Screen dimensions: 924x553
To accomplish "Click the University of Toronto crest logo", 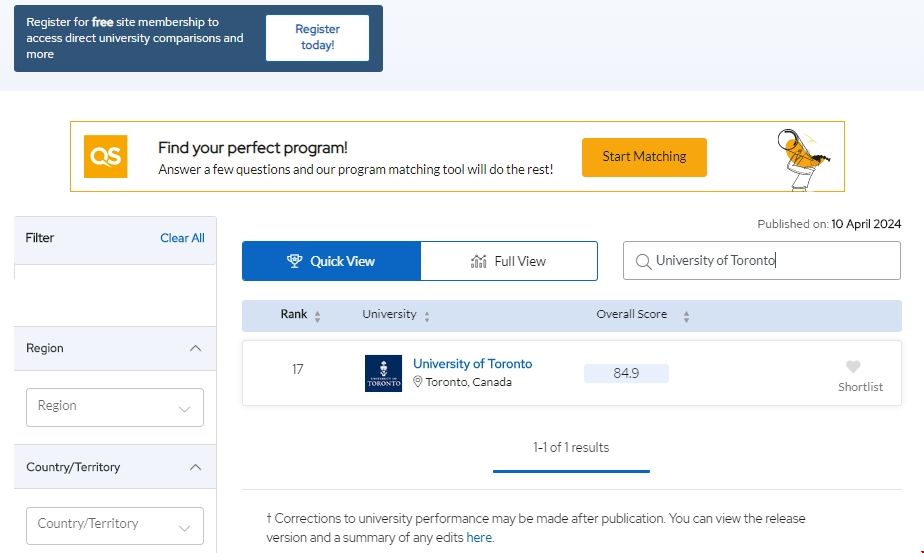I will click(x=383, y=373).
